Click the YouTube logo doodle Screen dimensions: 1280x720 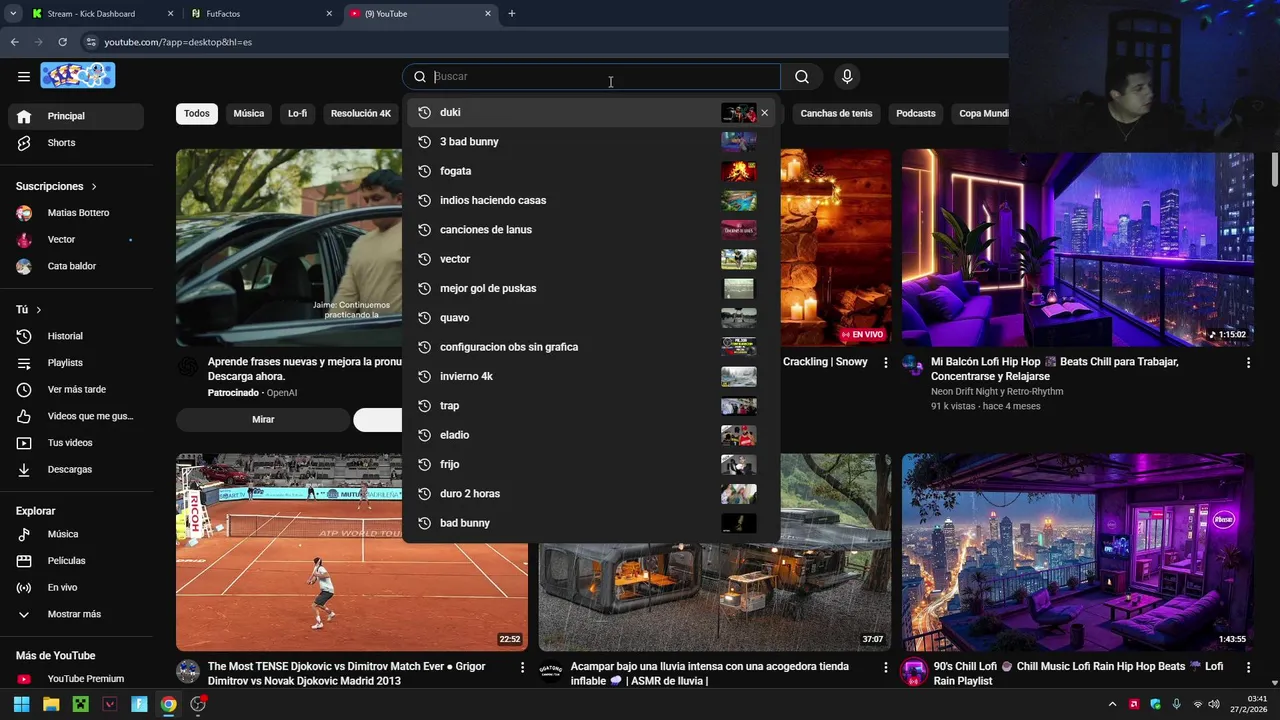click(78, 75)
